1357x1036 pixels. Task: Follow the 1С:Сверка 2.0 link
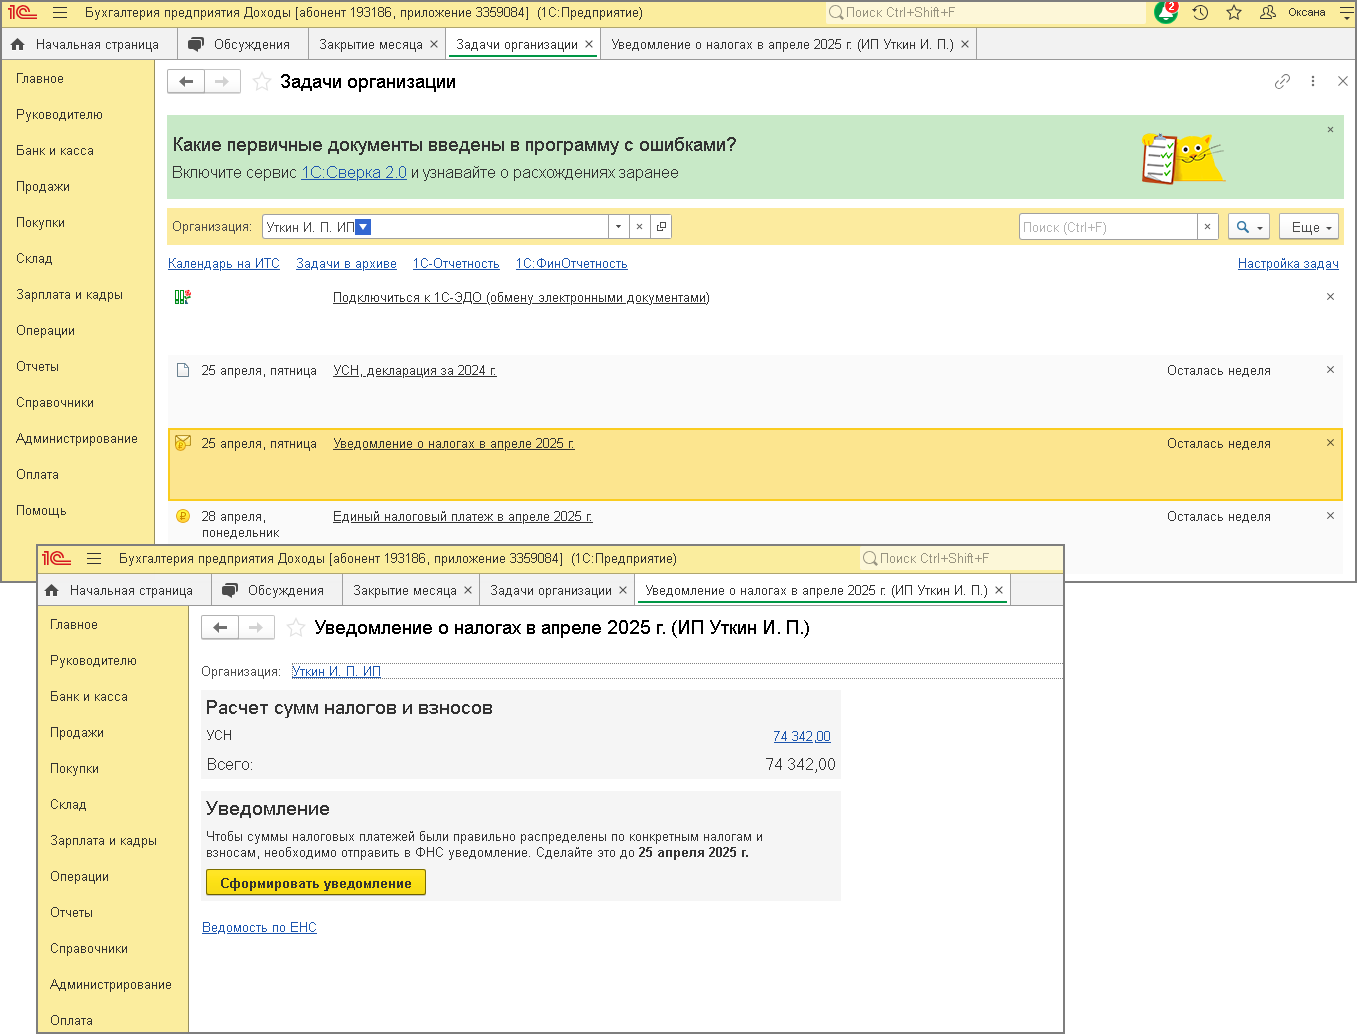point(354,172)
